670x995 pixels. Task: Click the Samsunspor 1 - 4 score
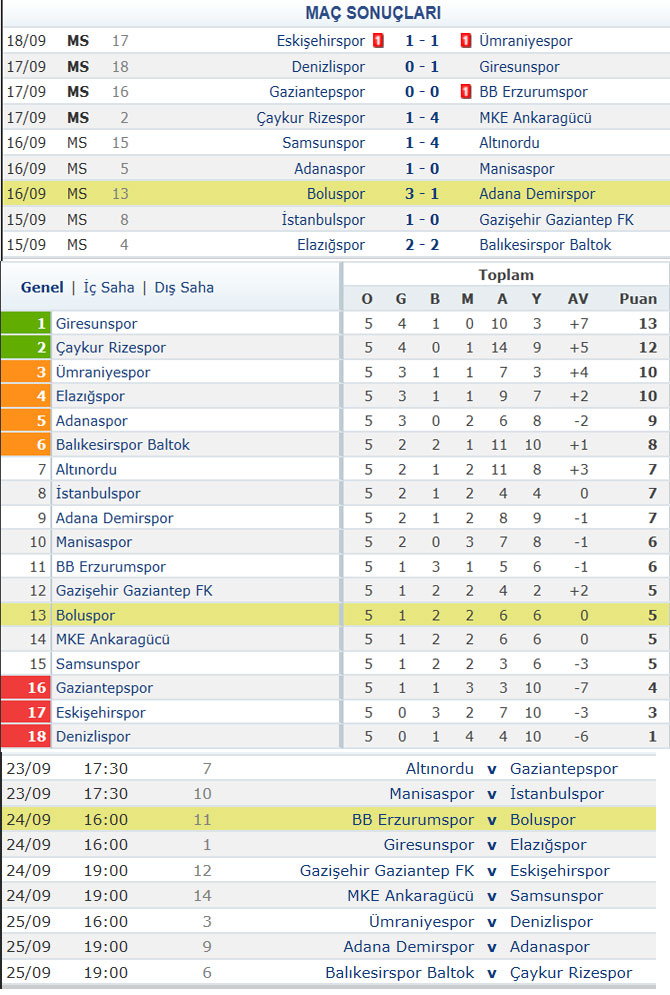422,143
